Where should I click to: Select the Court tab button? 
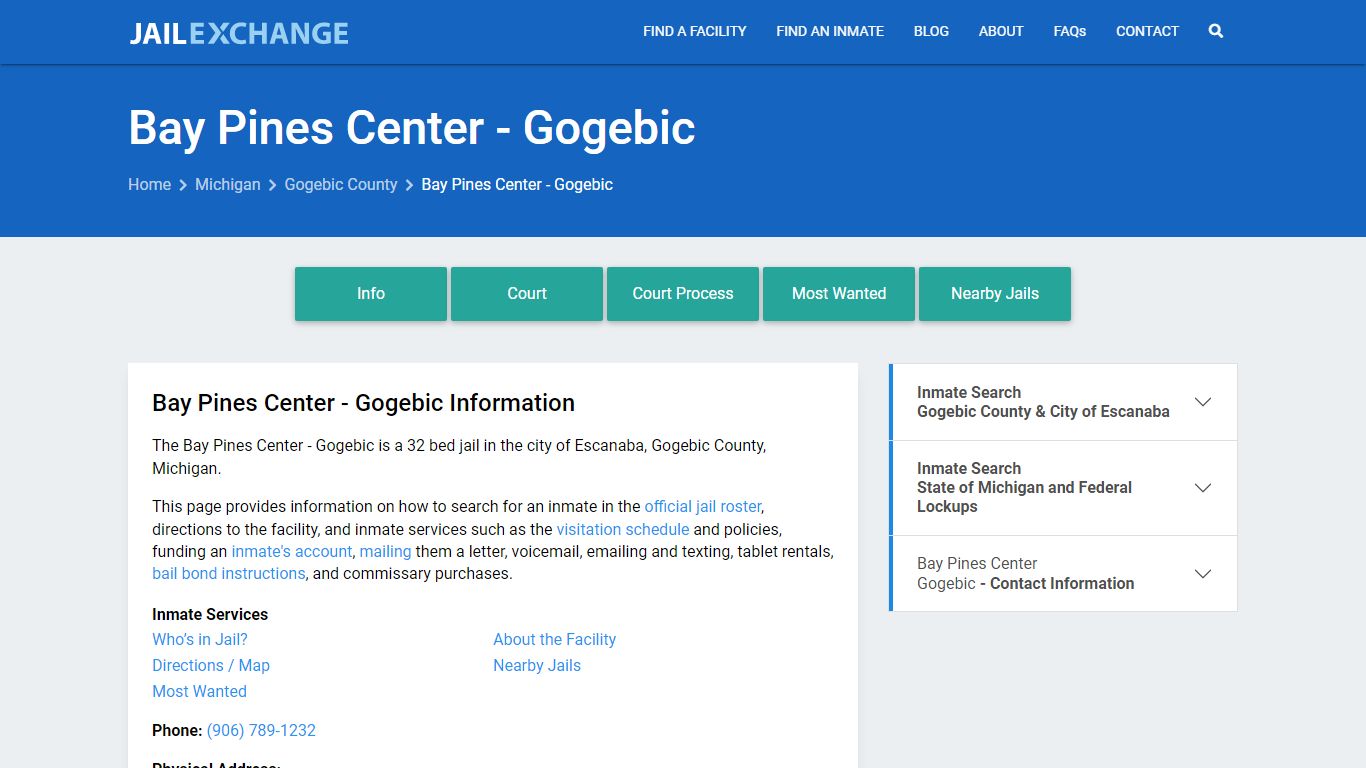tap(527, 294)
